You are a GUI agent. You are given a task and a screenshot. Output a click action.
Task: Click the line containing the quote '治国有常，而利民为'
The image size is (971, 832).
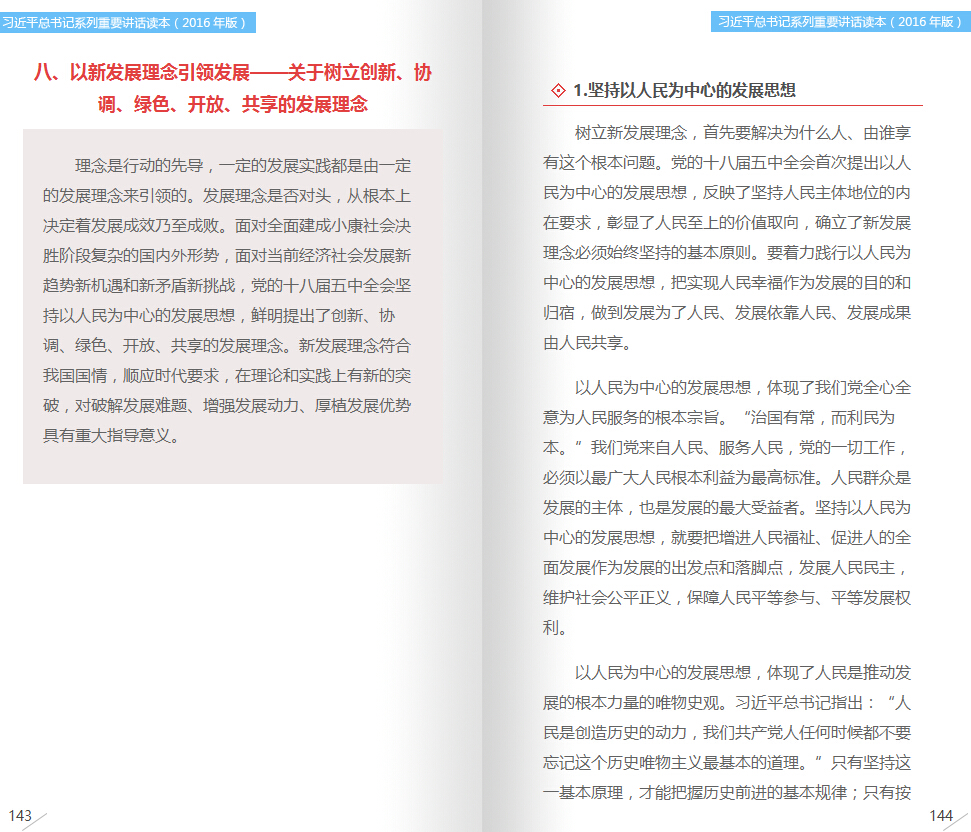click(719, 418)
